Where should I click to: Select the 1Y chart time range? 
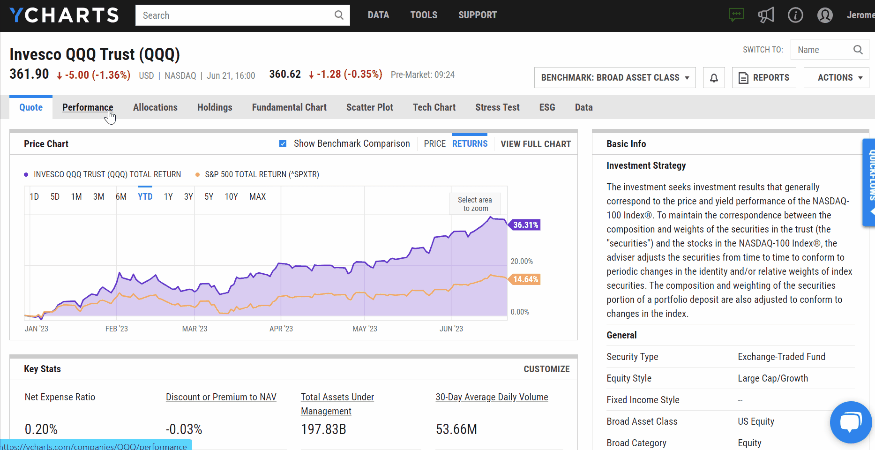coord(169,197)
